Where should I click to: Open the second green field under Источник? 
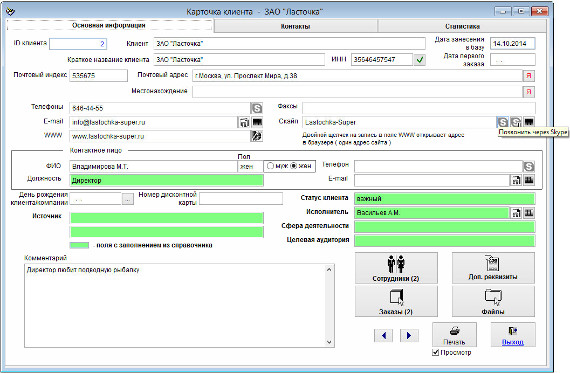pyautogui.click(x=166, y=232)
